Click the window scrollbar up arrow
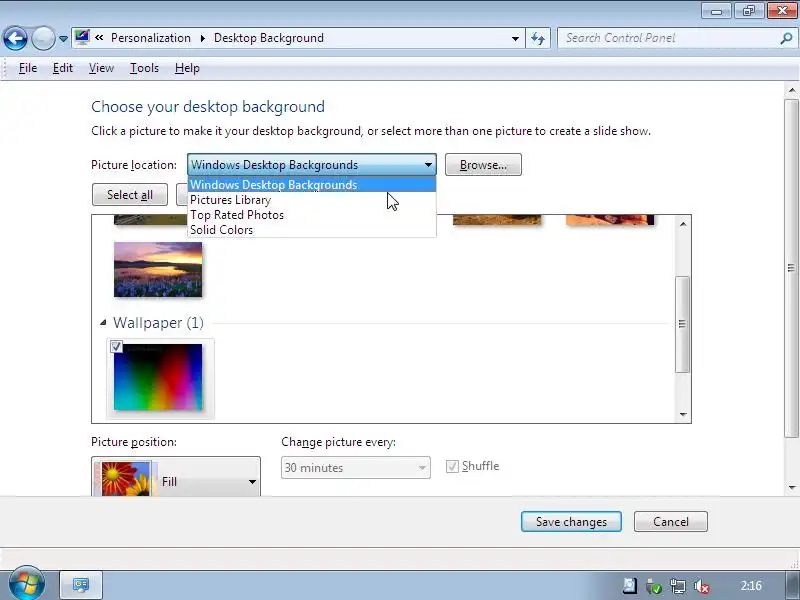 [792, 90]
